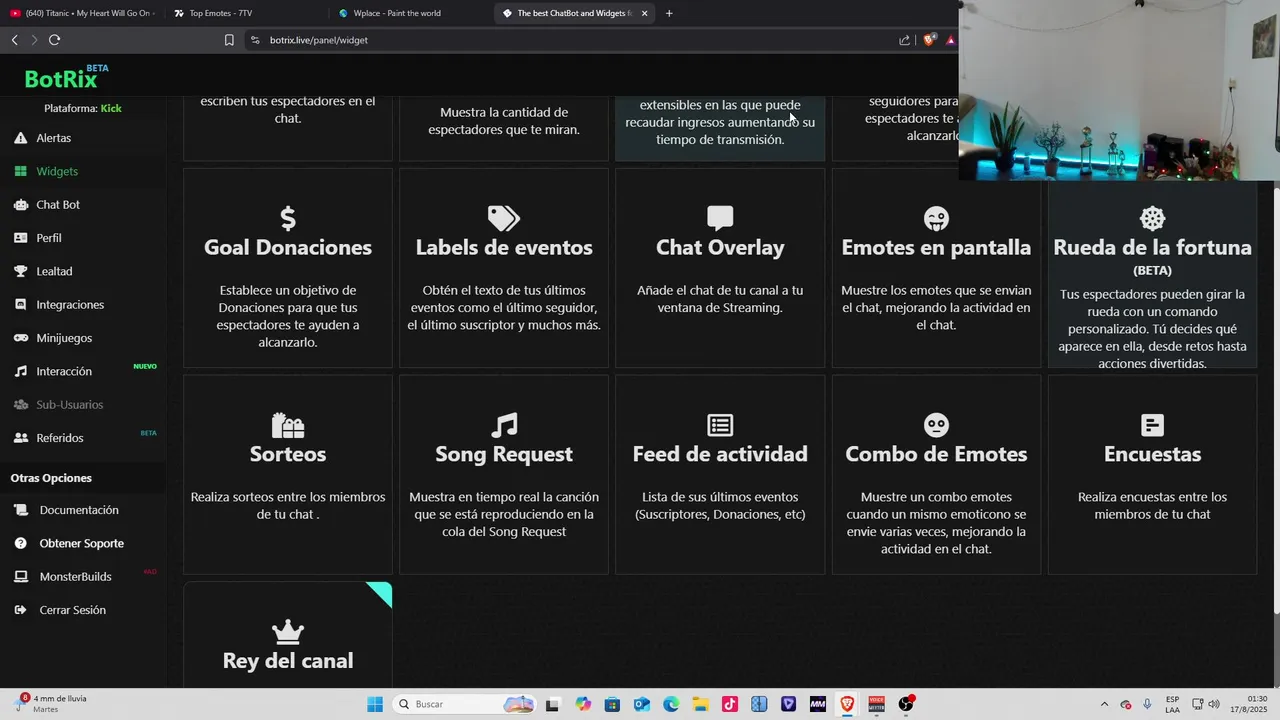Click the share icon in address bar
This screenshot has height=720, width=1280.
point(904,40)
